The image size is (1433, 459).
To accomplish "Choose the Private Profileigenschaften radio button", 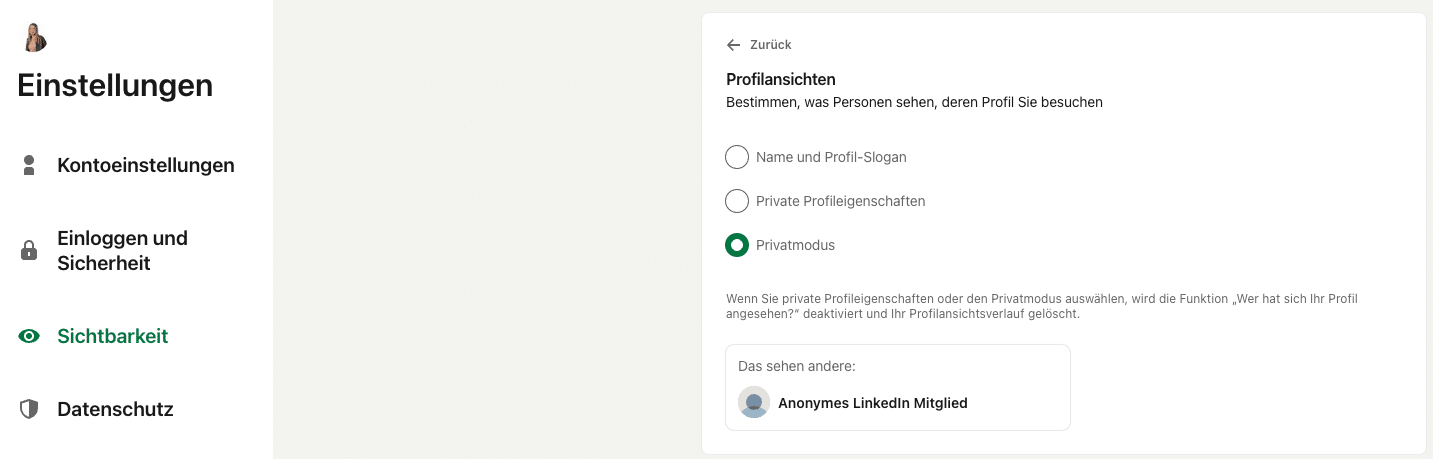I will pyautogui.click(x=737, y=201).
